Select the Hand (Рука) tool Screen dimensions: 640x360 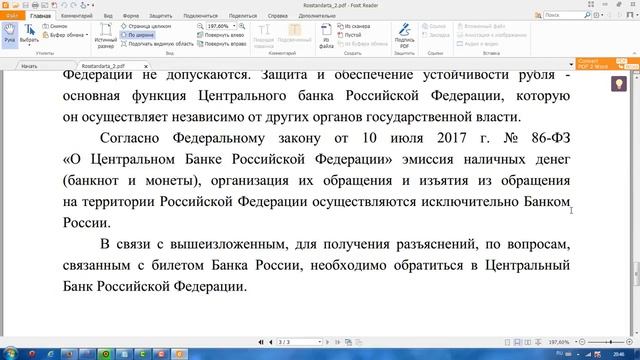point(9,35)
